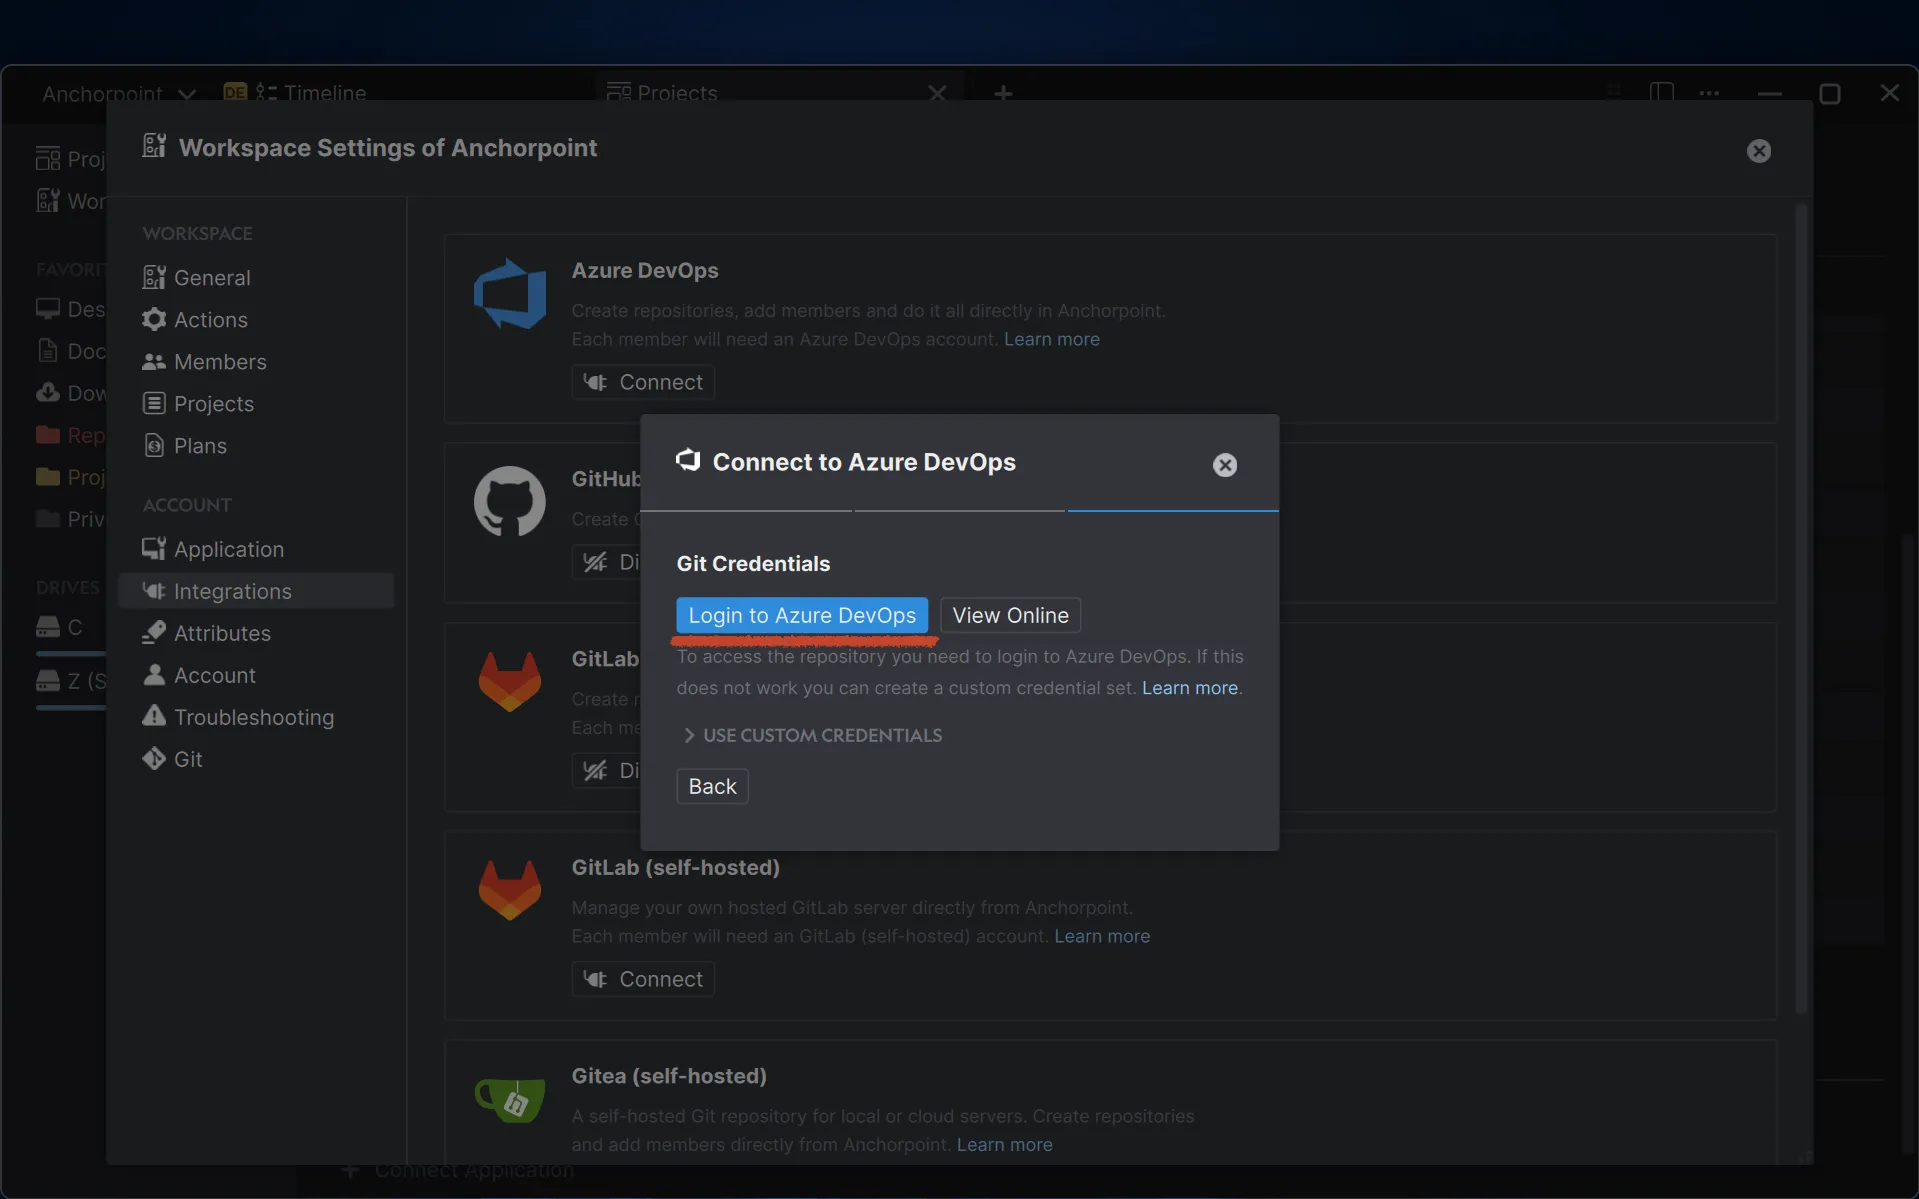
Task: Click the Azure DevOps icon in dialog title
Action: (688, 460)
